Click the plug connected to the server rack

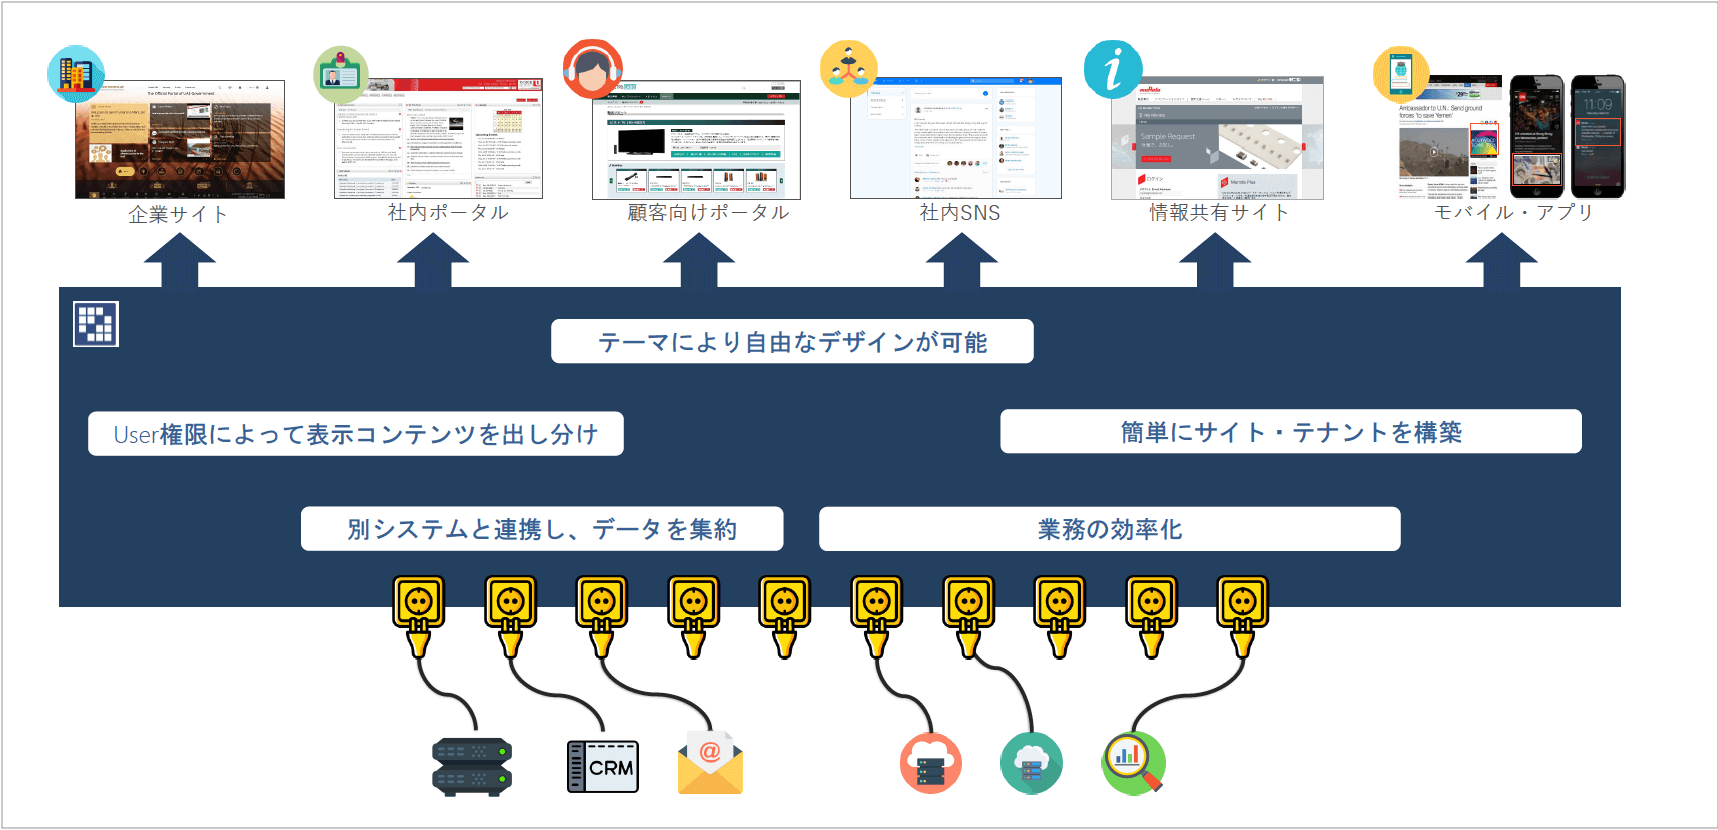click(x=419, y=616)
